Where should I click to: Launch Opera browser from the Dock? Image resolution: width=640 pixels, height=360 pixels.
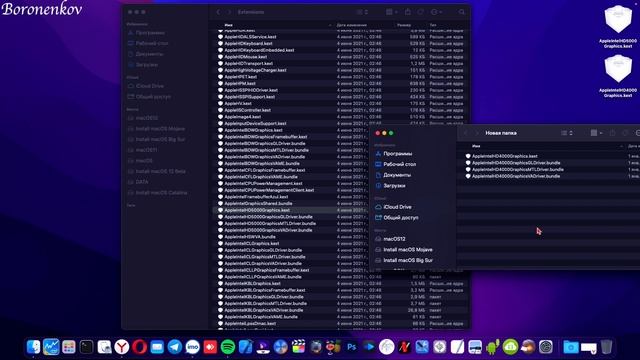140,347
